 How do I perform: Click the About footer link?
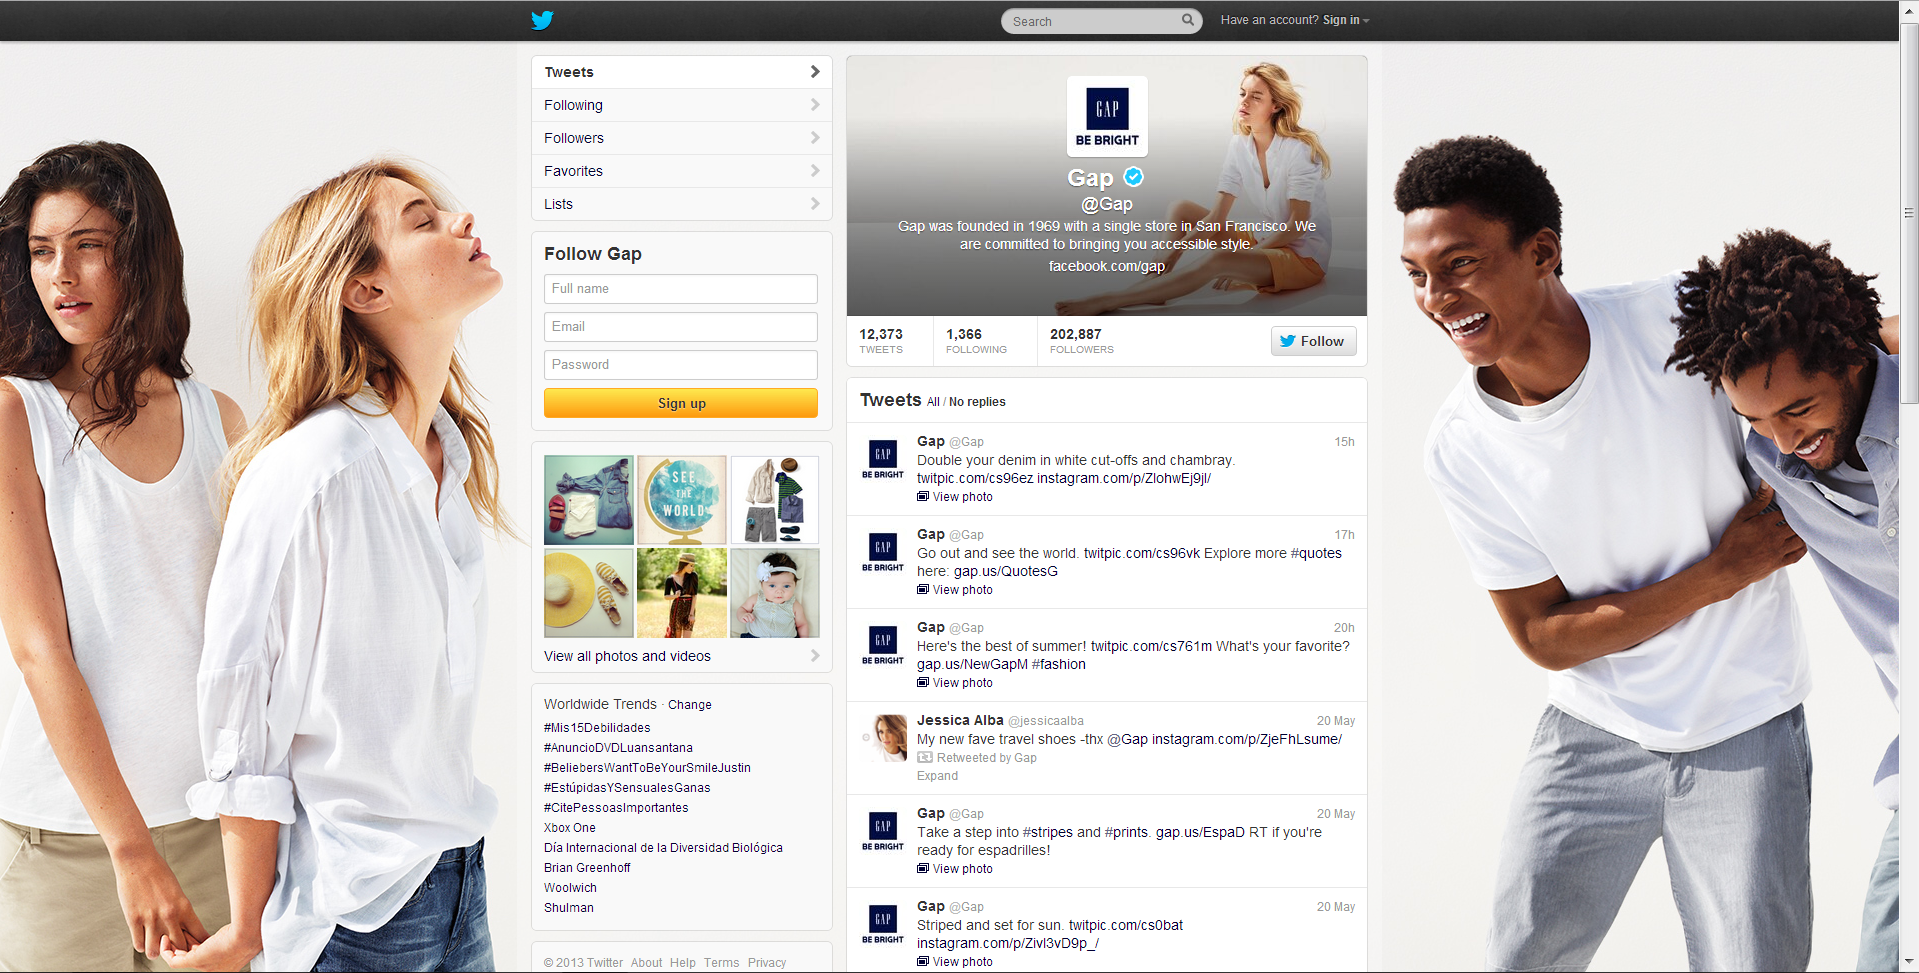tap(646, 963)
